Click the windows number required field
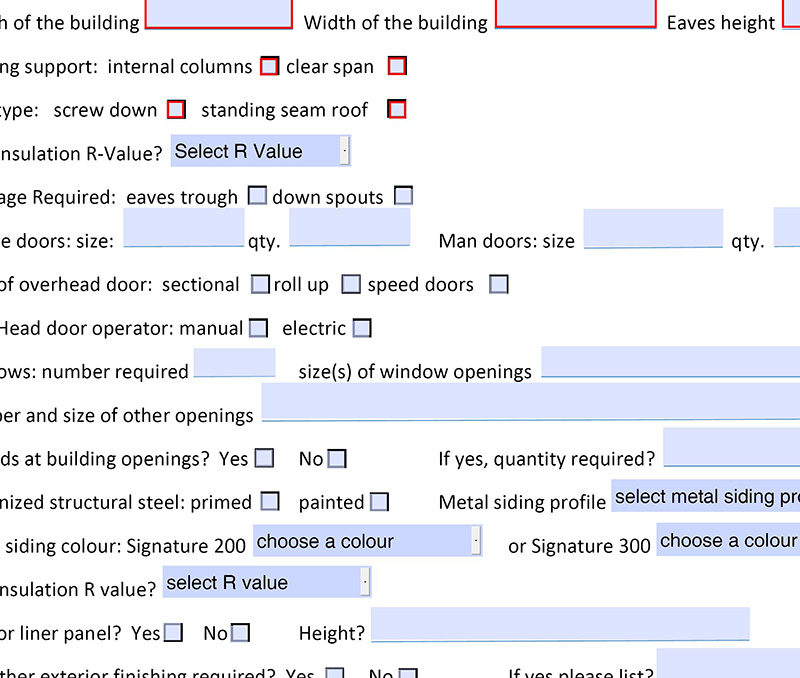800x678 pixels. [x=234, y=363]
